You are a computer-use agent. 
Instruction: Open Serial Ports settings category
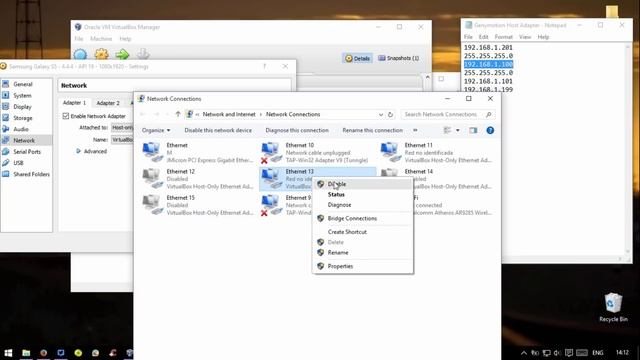click(27, 151)
